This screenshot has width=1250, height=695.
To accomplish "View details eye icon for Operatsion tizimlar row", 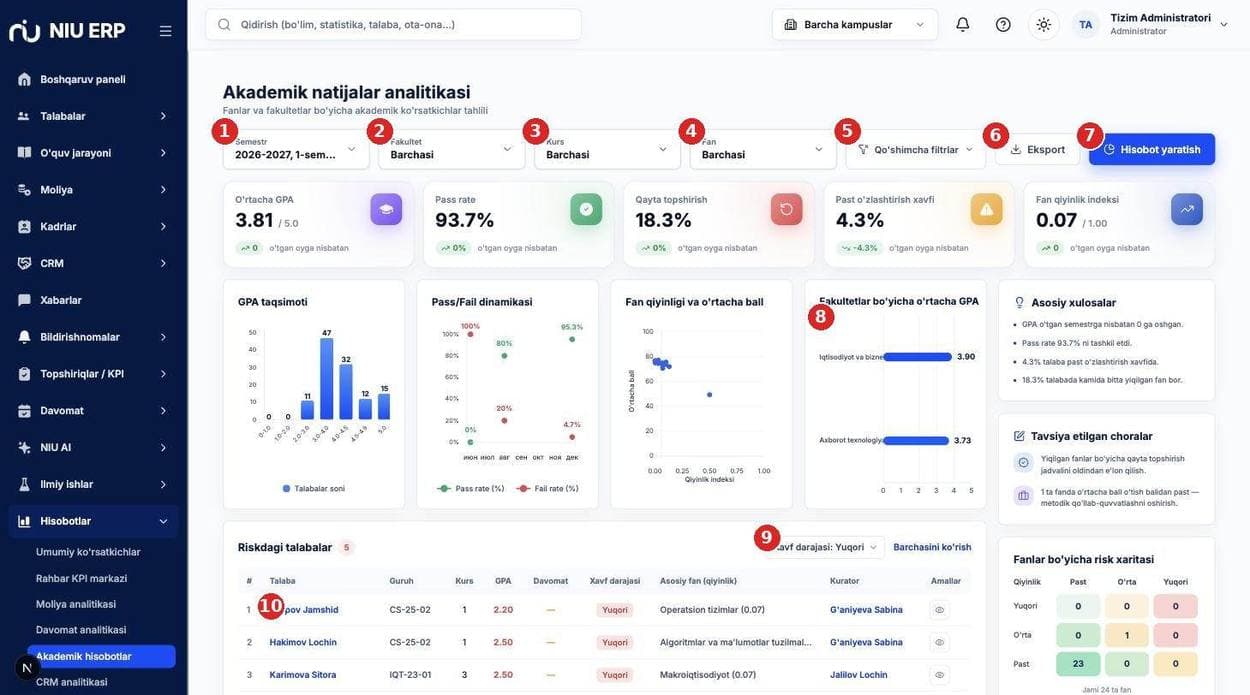I will 939,610.
